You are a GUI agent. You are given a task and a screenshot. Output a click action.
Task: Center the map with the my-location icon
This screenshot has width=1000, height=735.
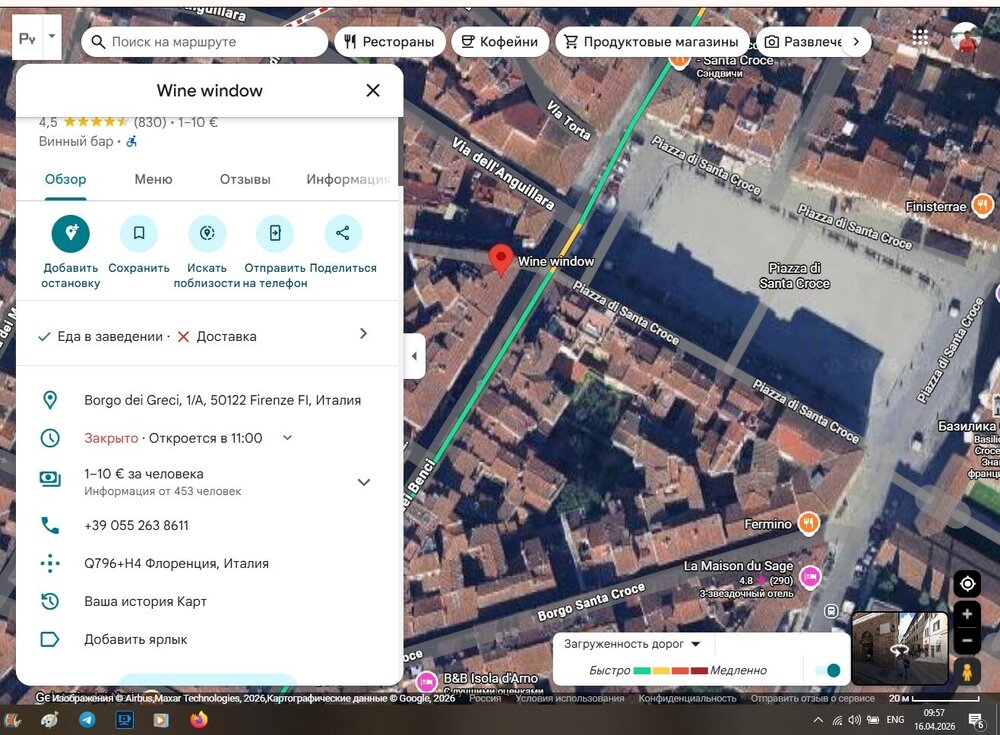[x=967, y=584]
